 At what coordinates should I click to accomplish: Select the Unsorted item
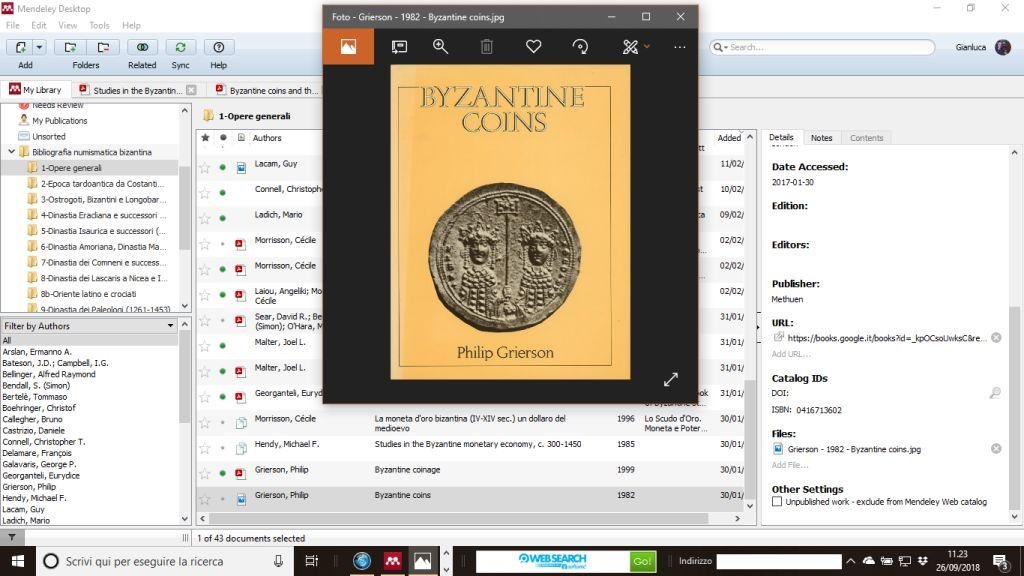coord(48,136)
